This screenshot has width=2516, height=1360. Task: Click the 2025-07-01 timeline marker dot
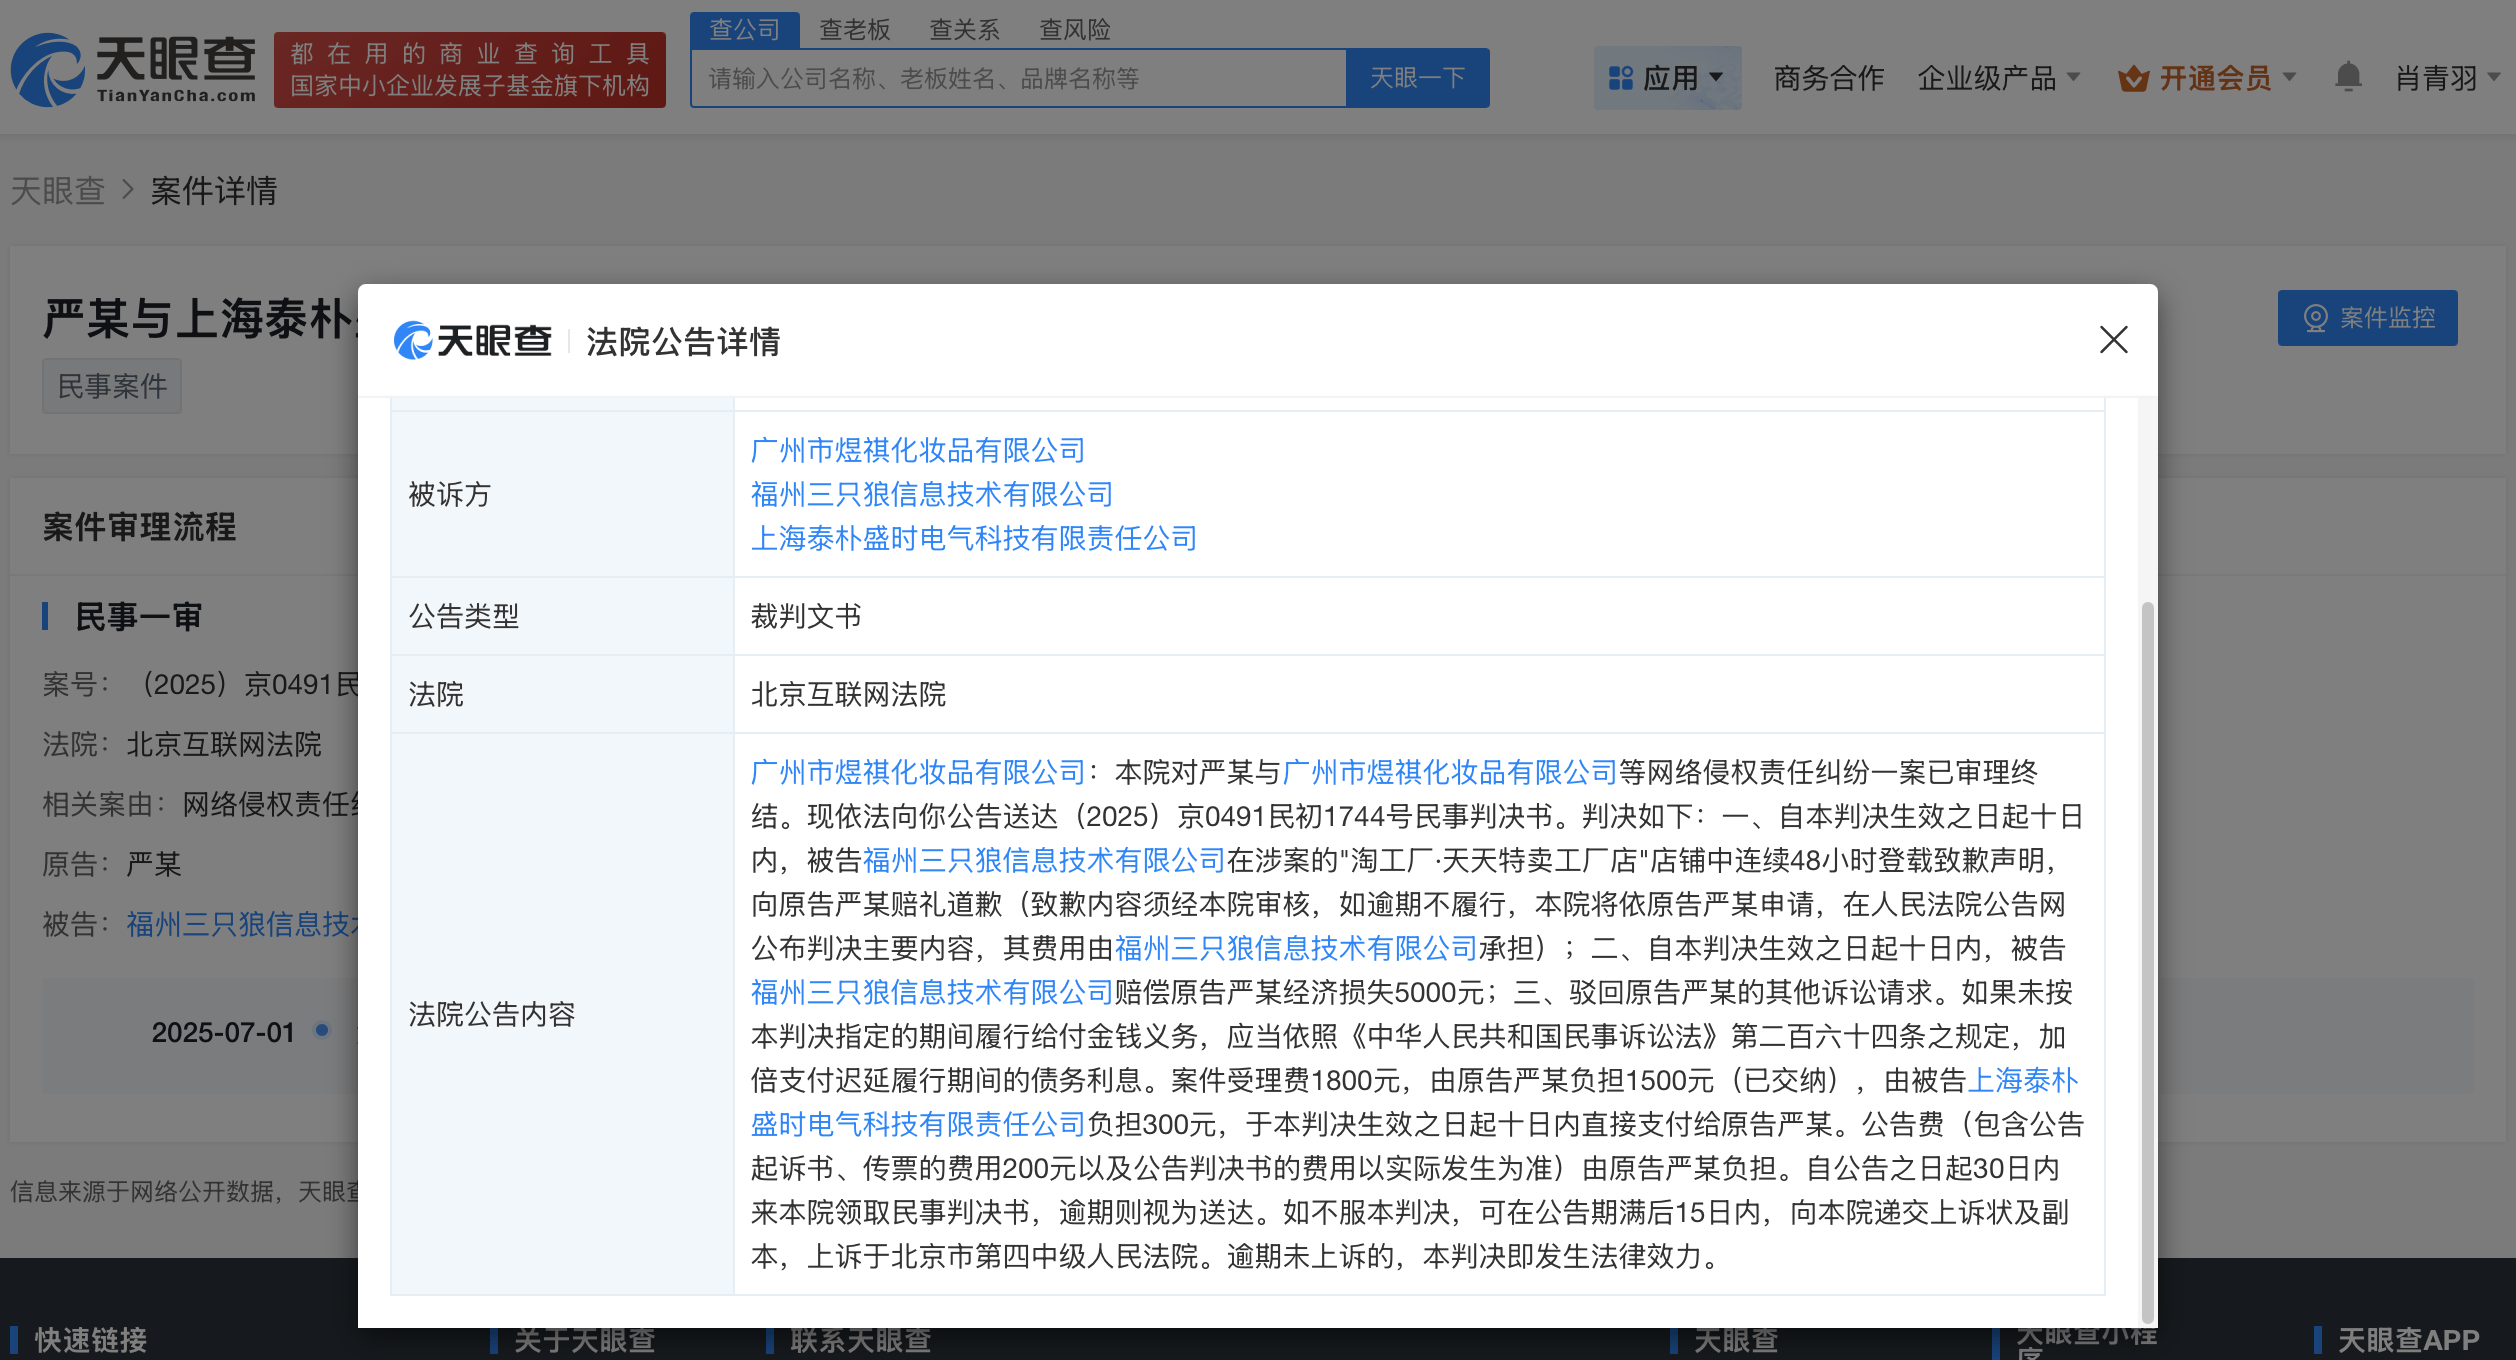tap(322, 1030)
